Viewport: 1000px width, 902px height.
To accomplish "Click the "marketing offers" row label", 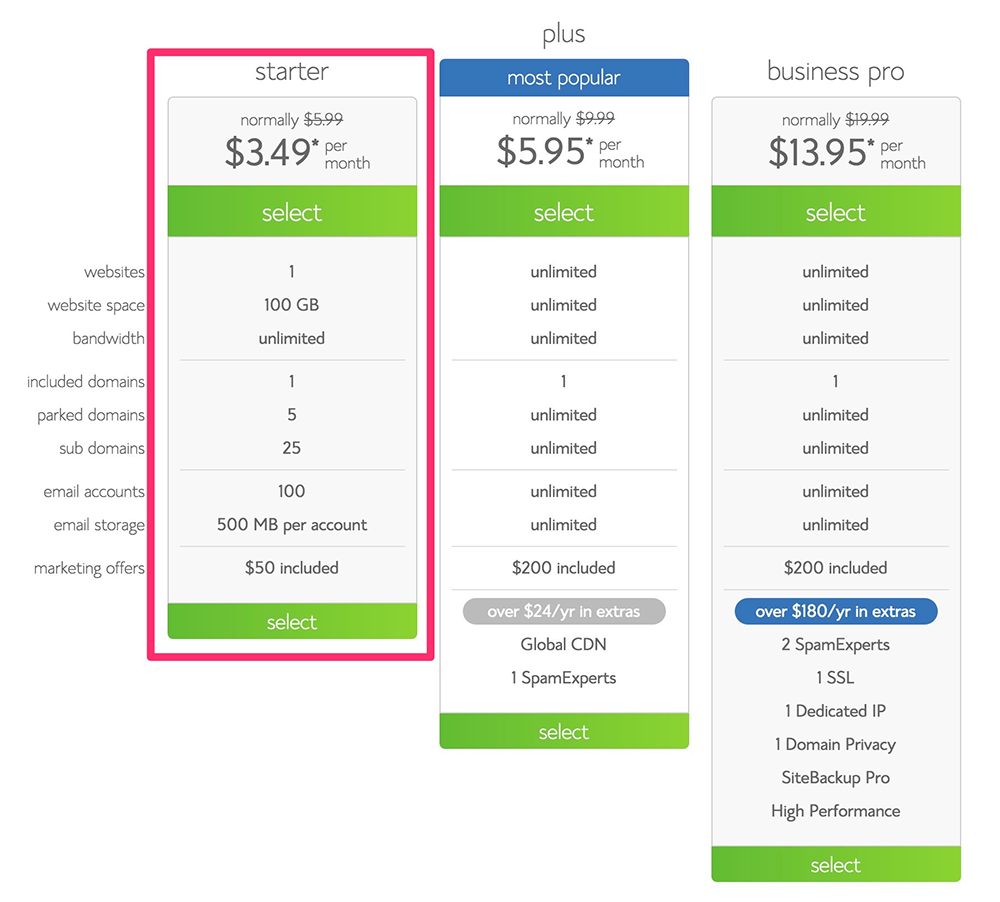I will coord(89,568).
